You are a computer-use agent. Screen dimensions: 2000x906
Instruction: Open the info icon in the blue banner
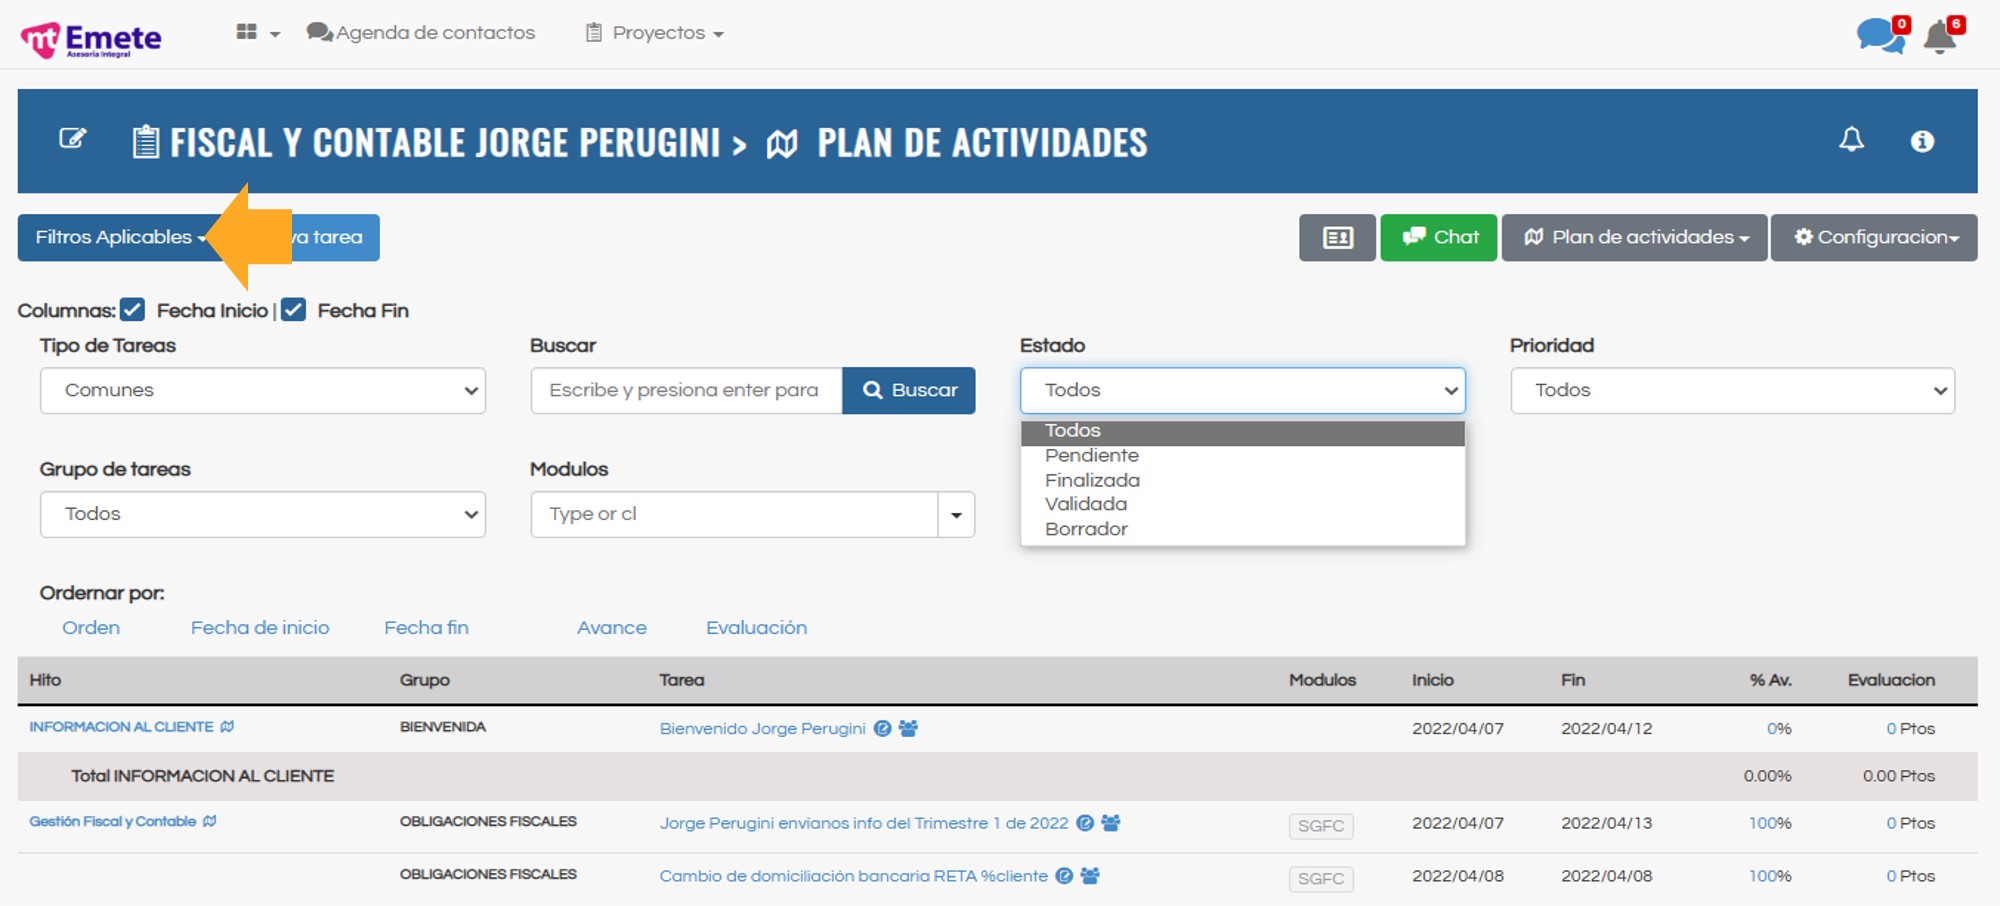(x=1921, y=141)
